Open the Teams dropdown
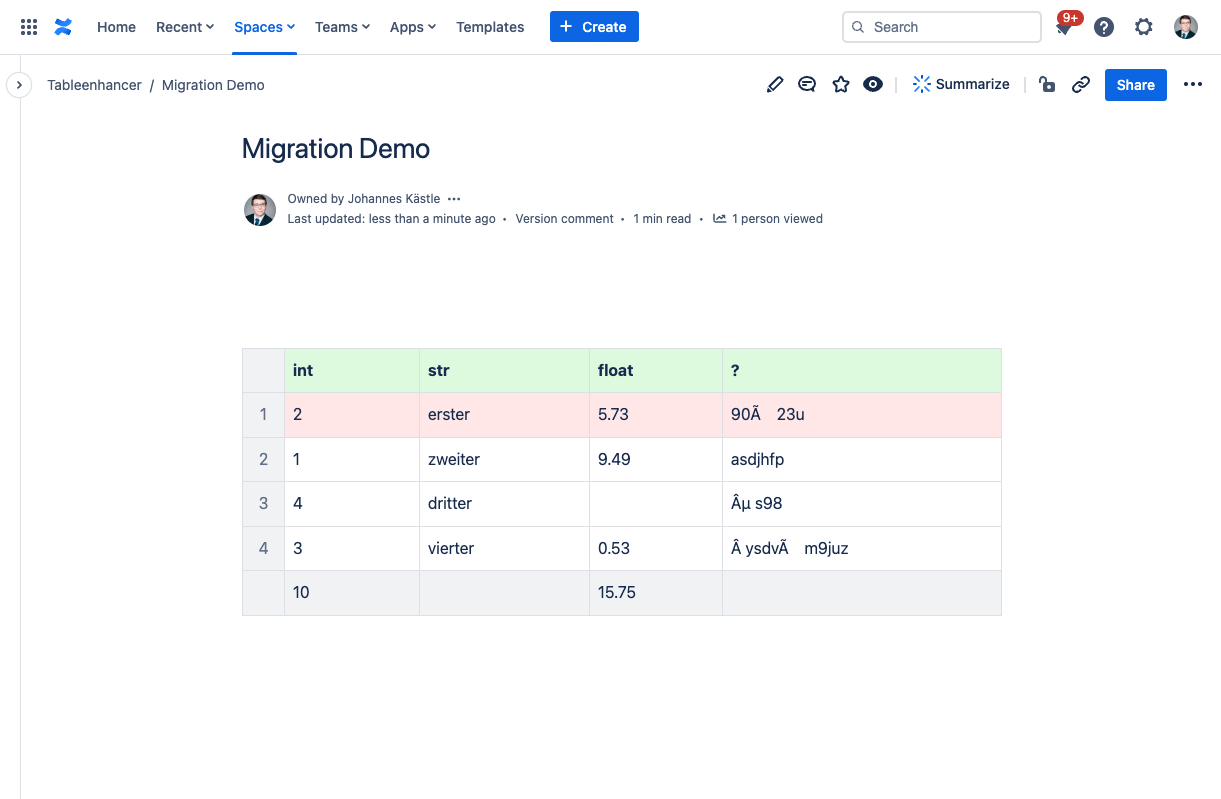 click(342, 27)
